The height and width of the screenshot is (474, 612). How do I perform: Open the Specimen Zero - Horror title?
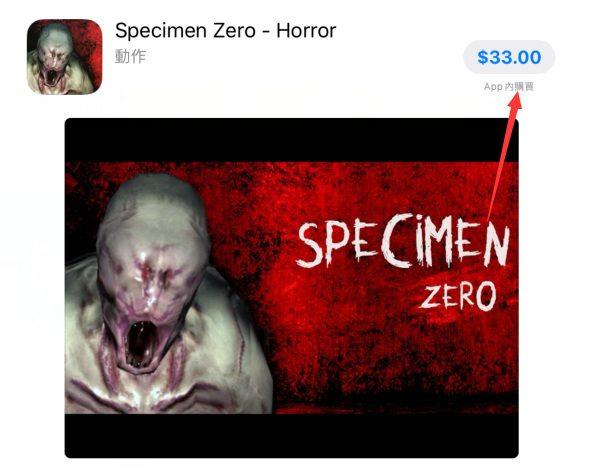click(226, 30)
